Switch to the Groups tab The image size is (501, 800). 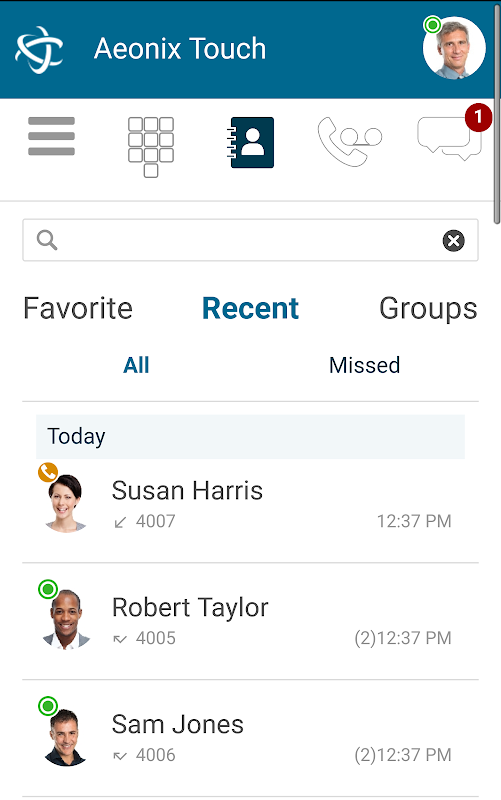pos(428,309)
